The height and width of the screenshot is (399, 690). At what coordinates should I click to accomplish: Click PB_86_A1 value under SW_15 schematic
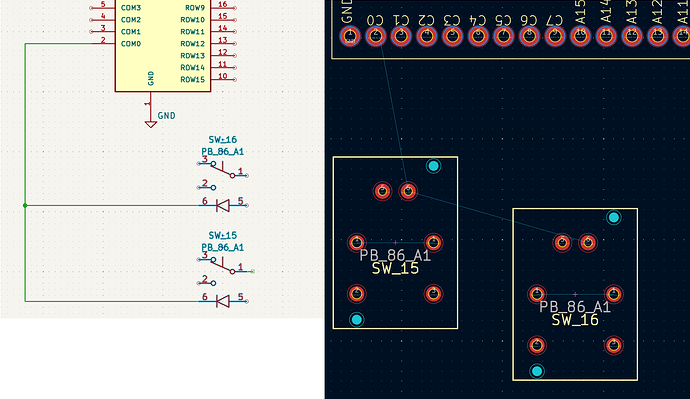click(223, 247)
